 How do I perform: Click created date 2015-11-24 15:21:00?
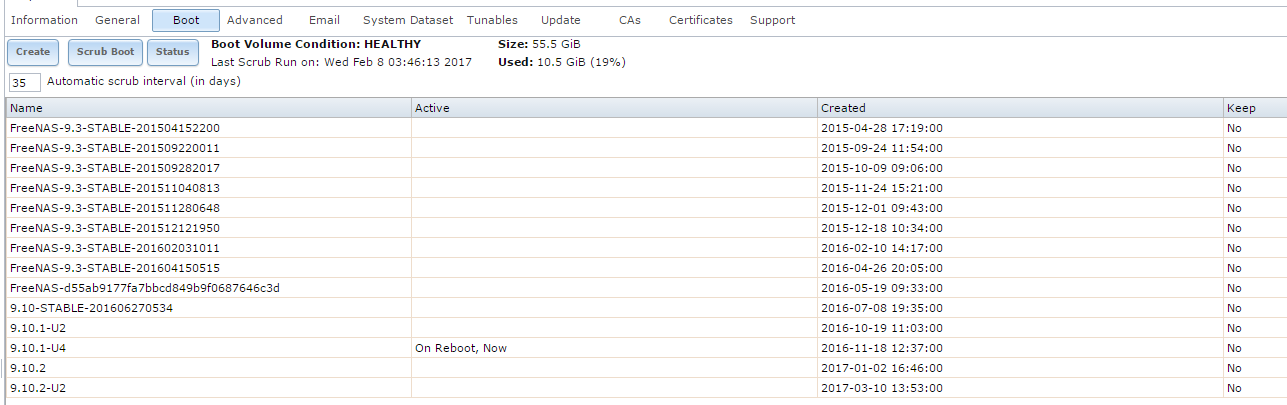882,188
